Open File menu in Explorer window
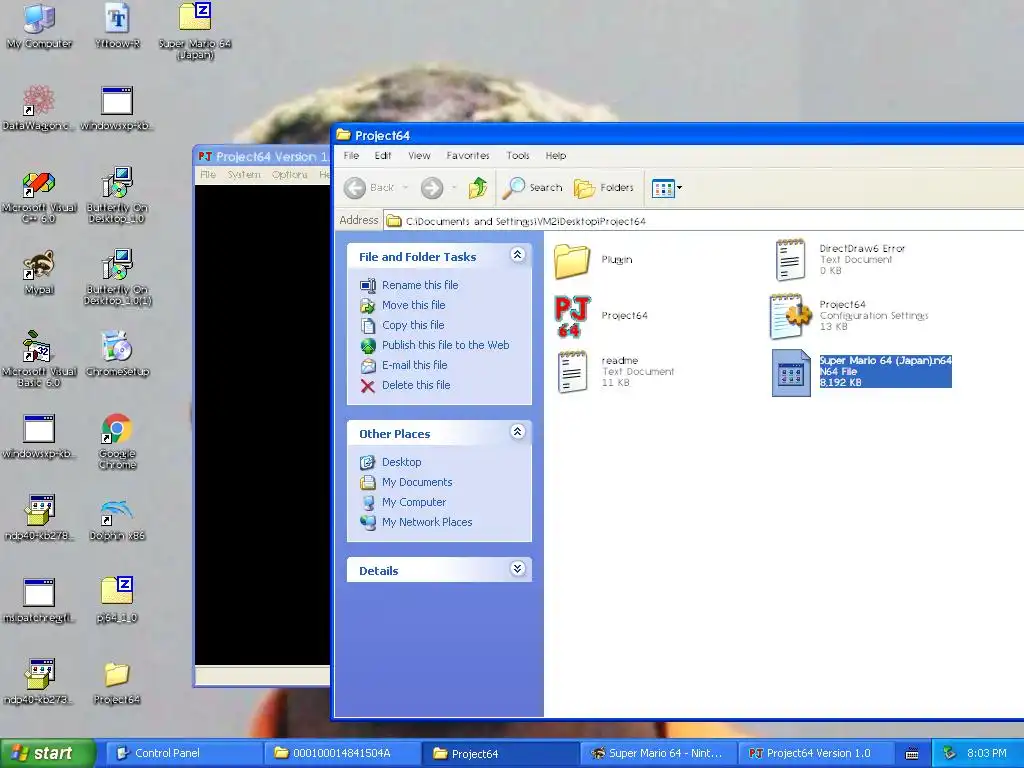Viewport: 1024px width, 768px height. coord(351,155)
